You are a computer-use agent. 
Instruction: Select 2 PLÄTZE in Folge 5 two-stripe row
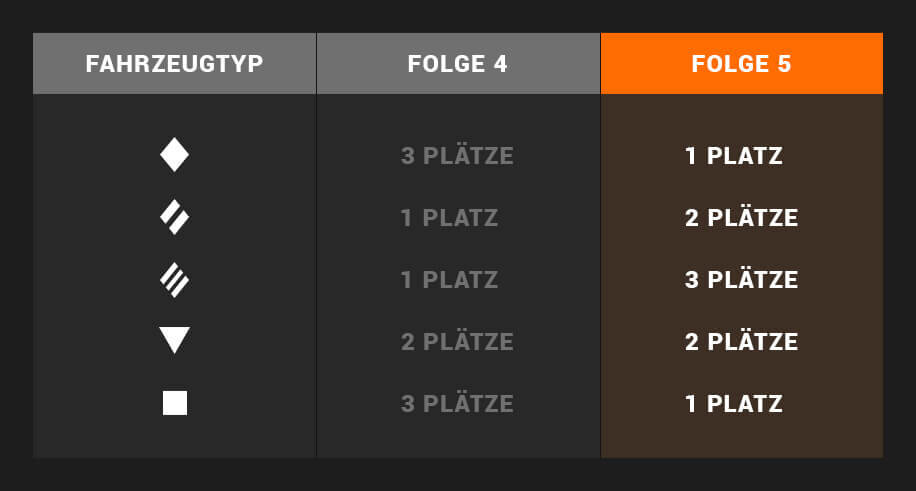(741, 218)
